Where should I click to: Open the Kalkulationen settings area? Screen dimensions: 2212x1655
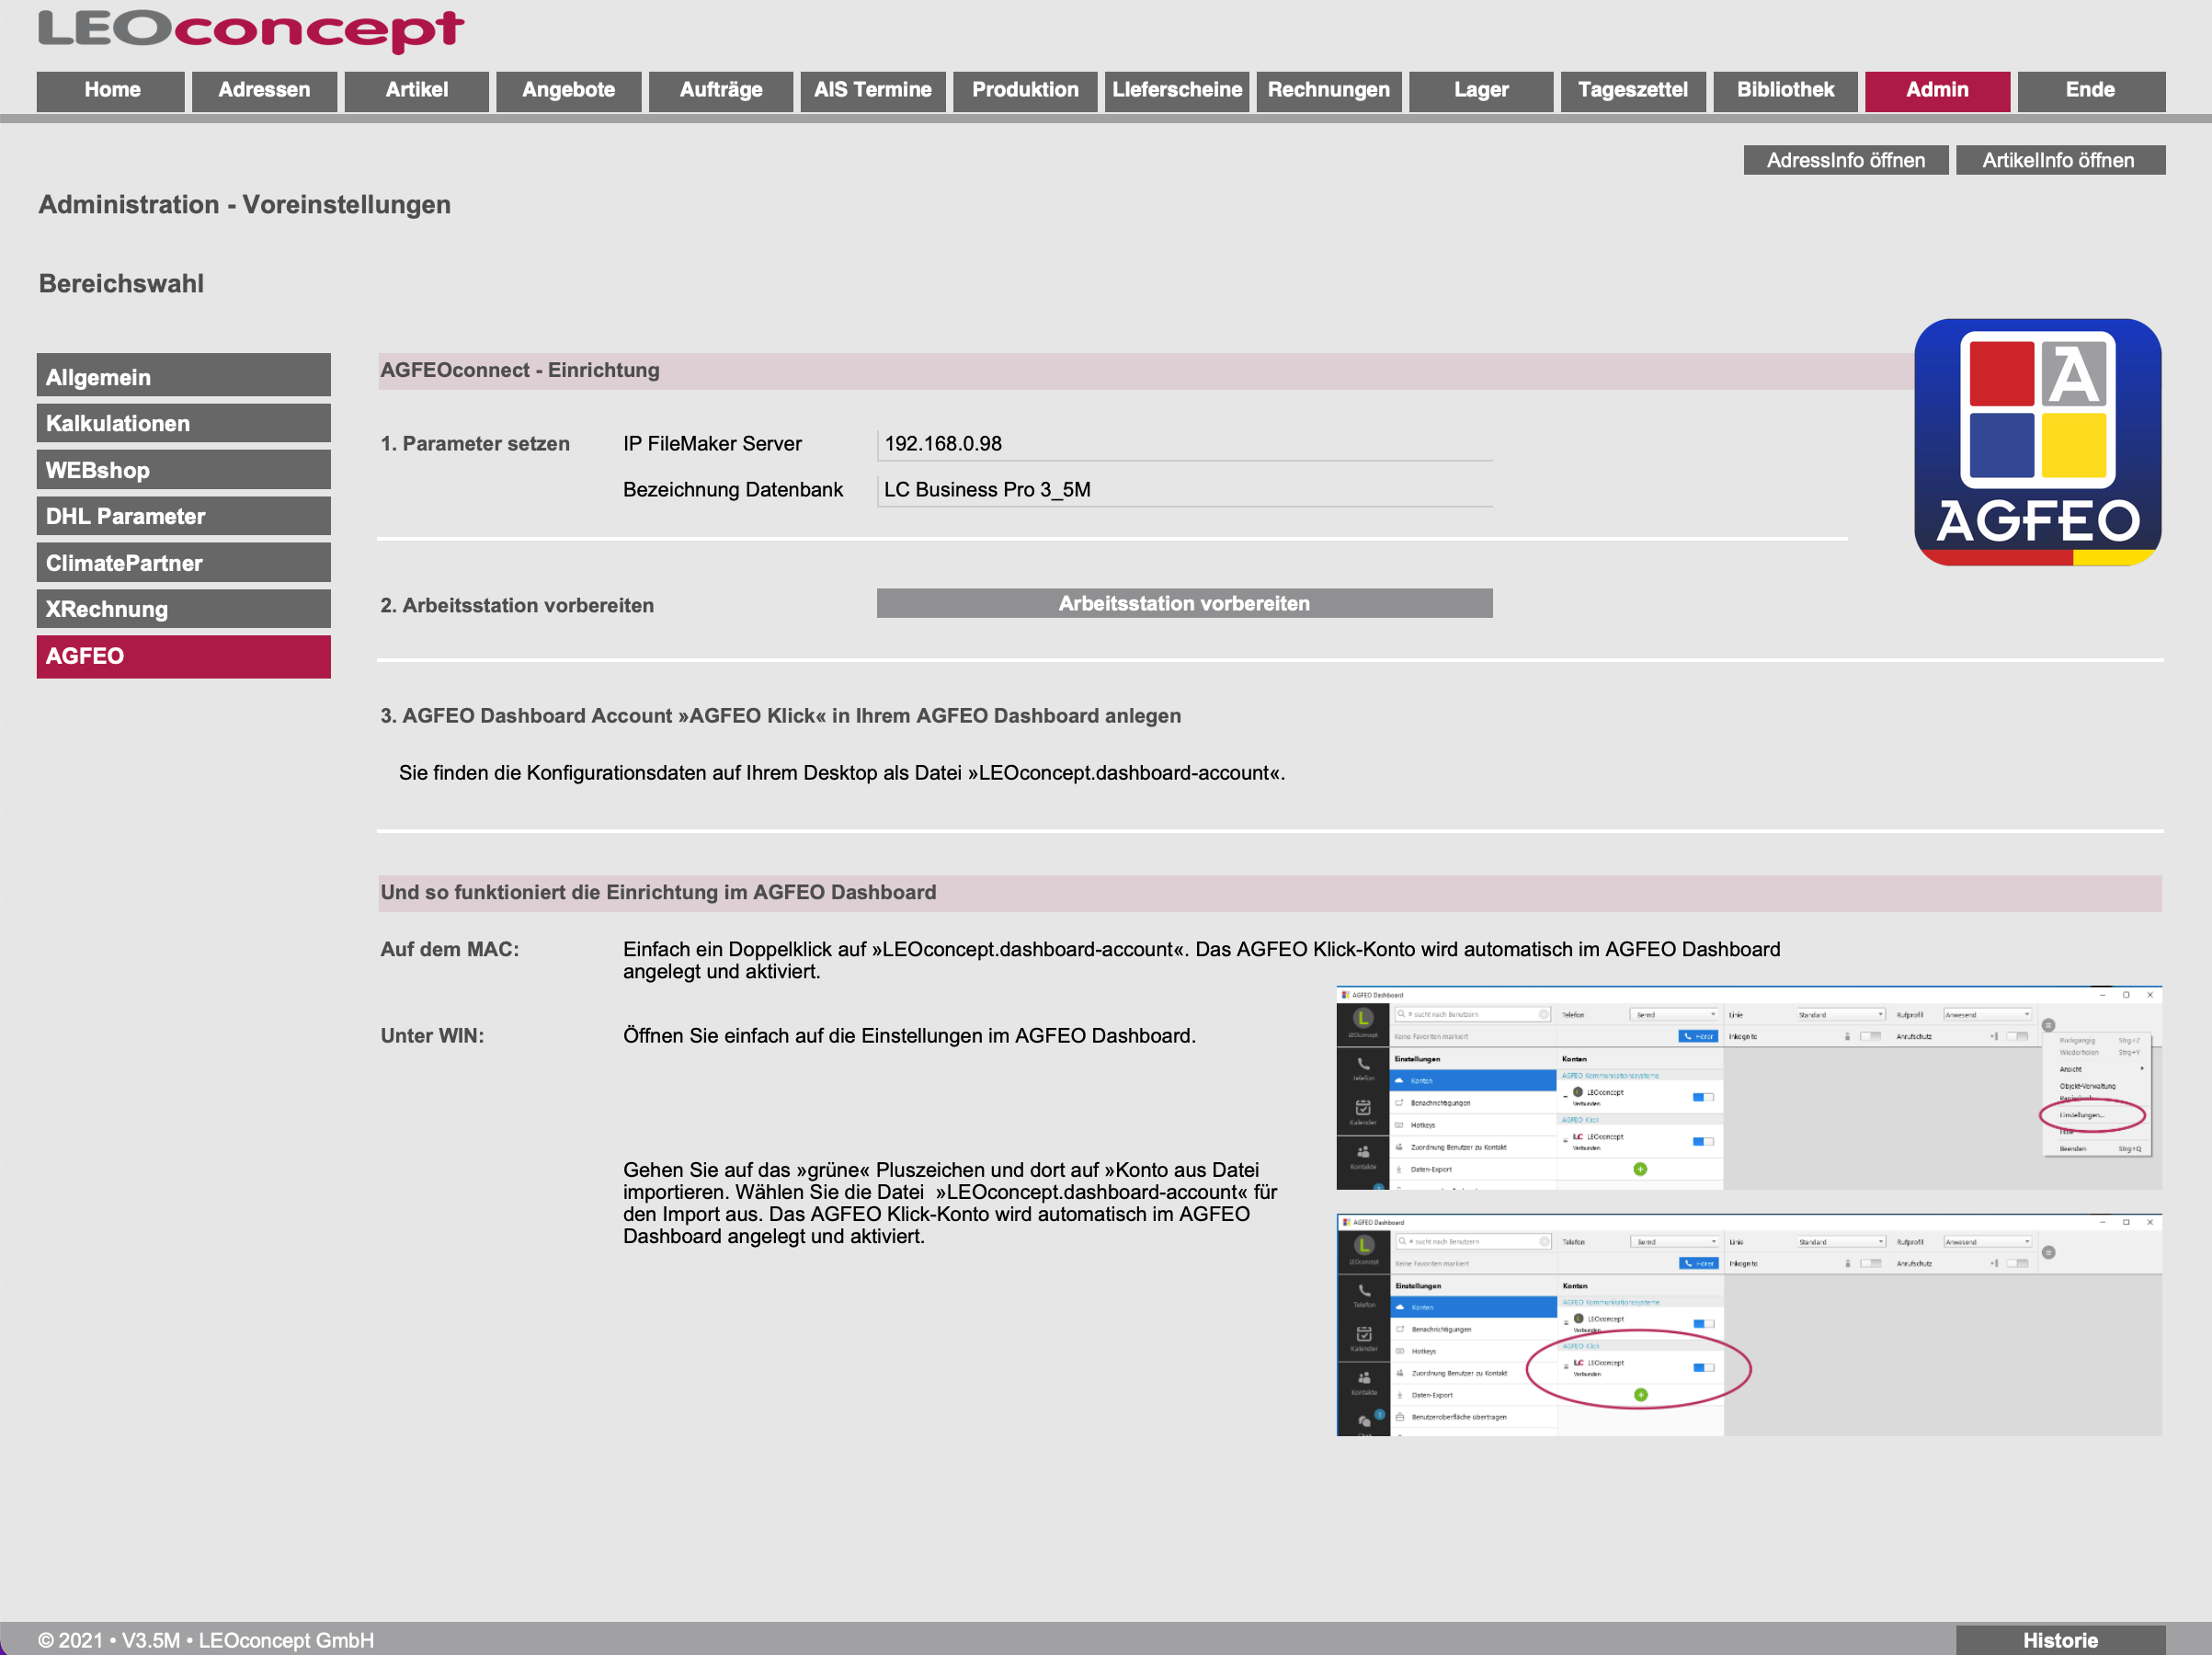(184, 423)
